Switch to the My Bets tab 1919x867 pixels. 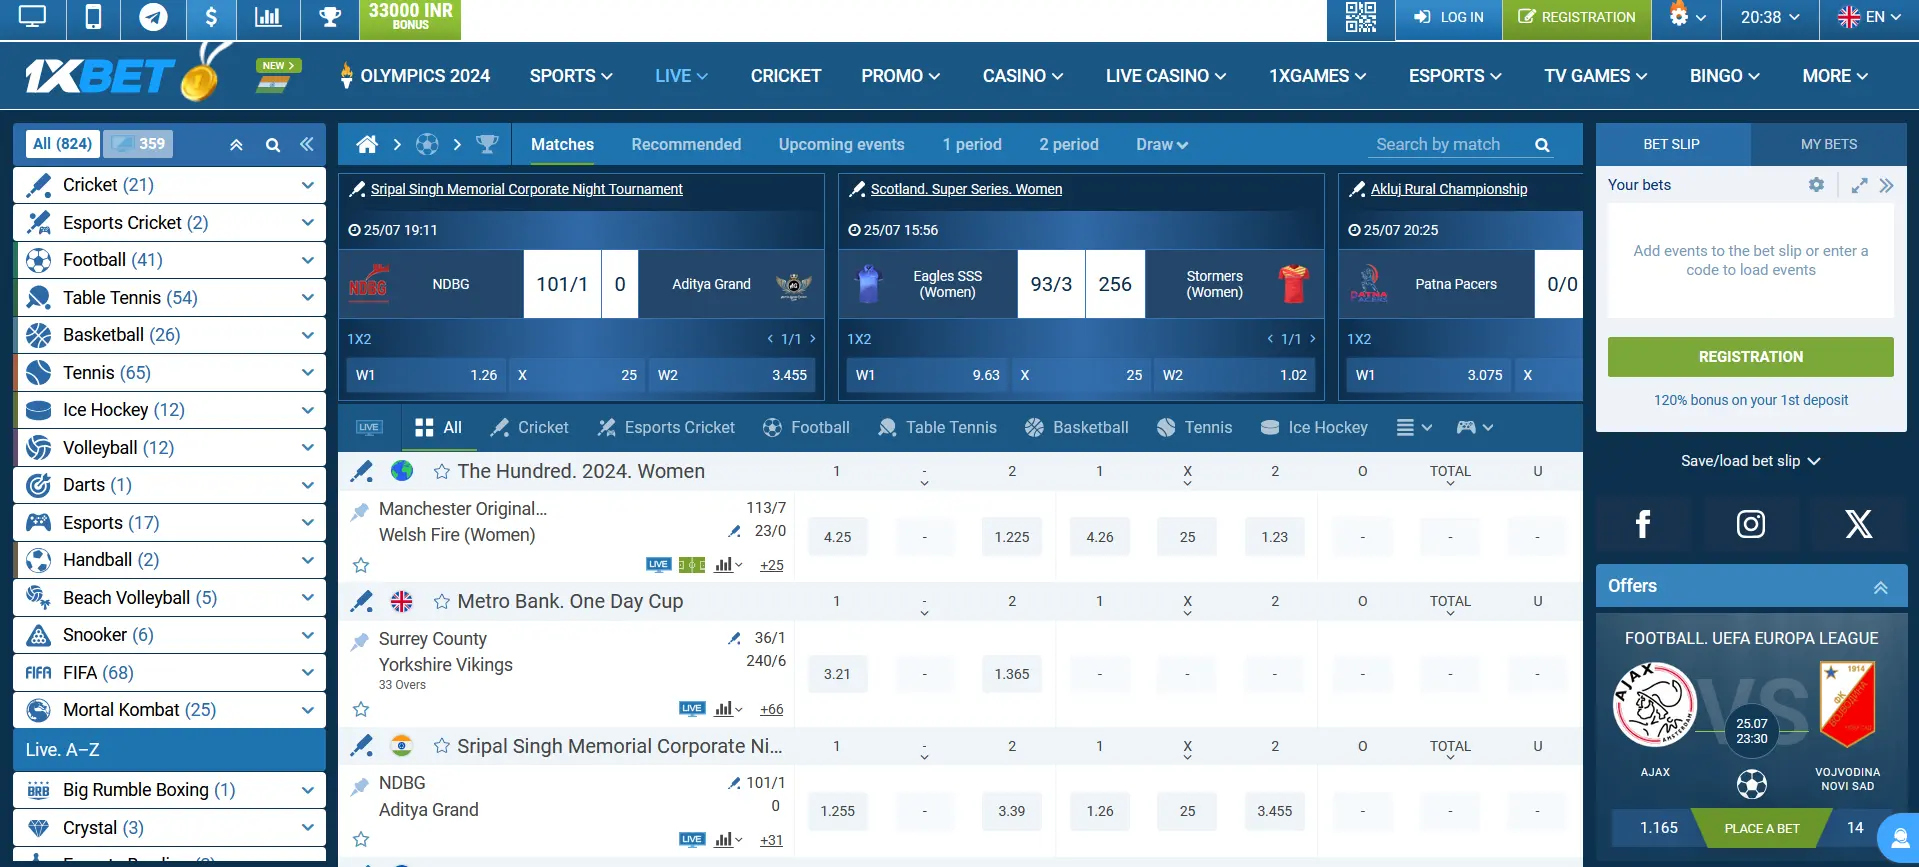coord(1828,144)
